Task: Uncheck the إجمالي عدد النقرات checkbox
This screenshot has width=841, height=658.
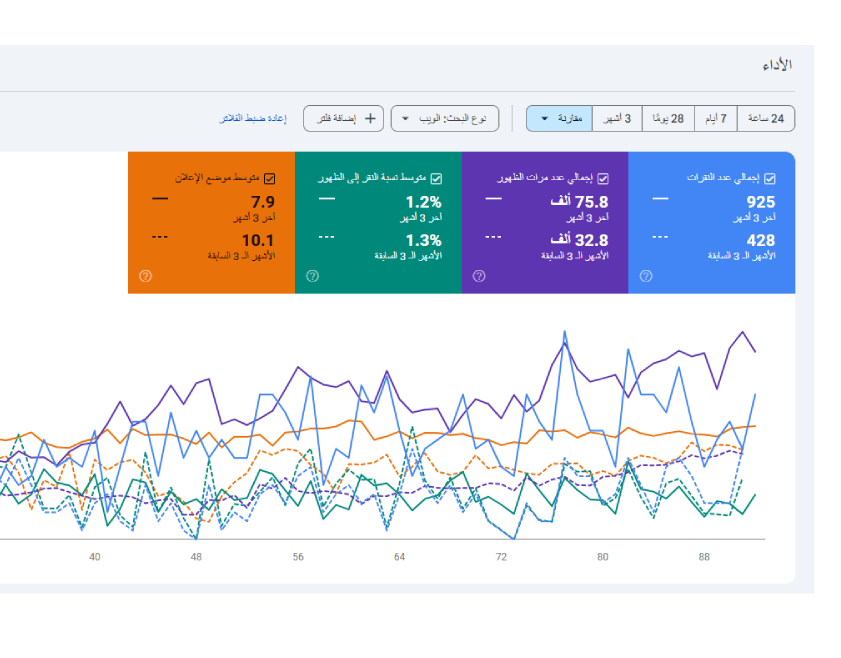Action: [769, 179]
